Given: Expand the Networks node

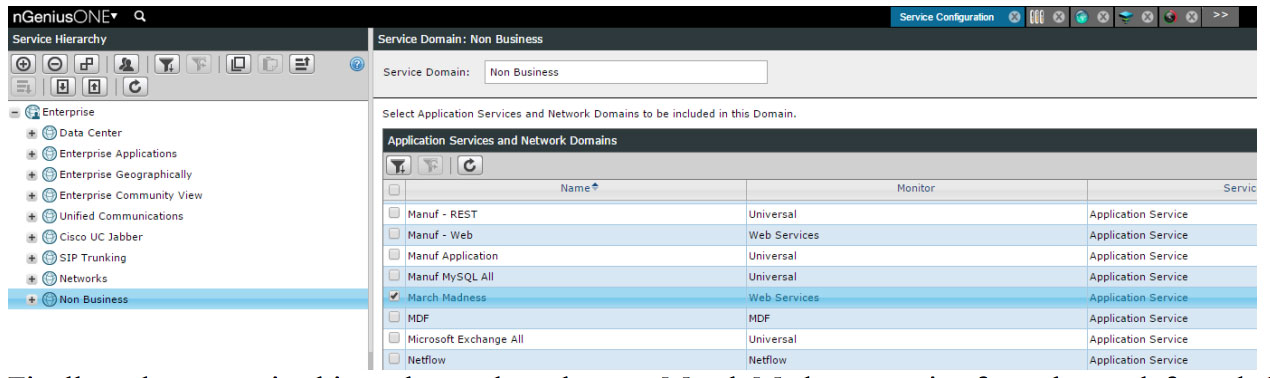Looking at the screenshot, I should coord(32,279).
